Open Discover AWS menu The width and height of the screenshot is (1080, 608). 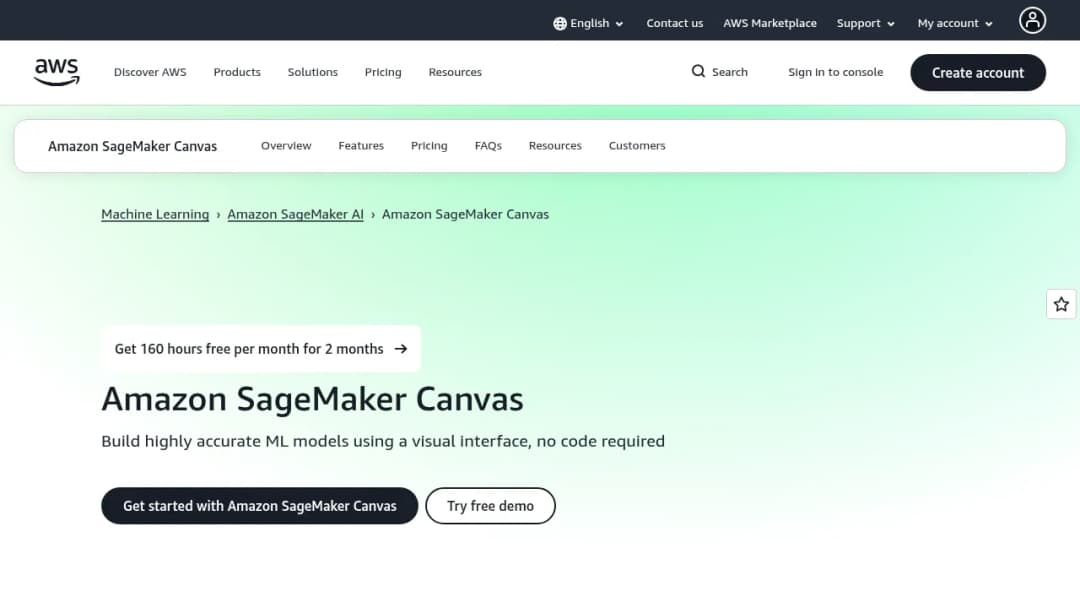150,72
